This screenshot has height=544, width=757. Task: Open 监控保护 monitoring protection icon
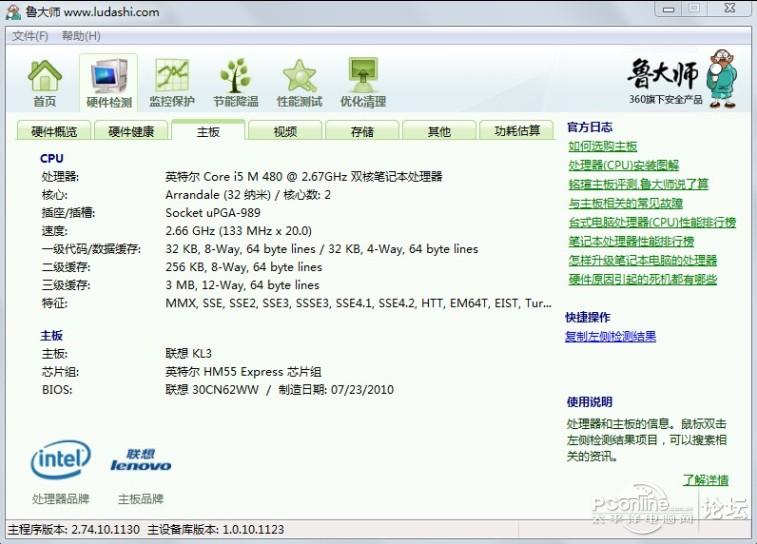pyautogui.click(x=172, y=83)
